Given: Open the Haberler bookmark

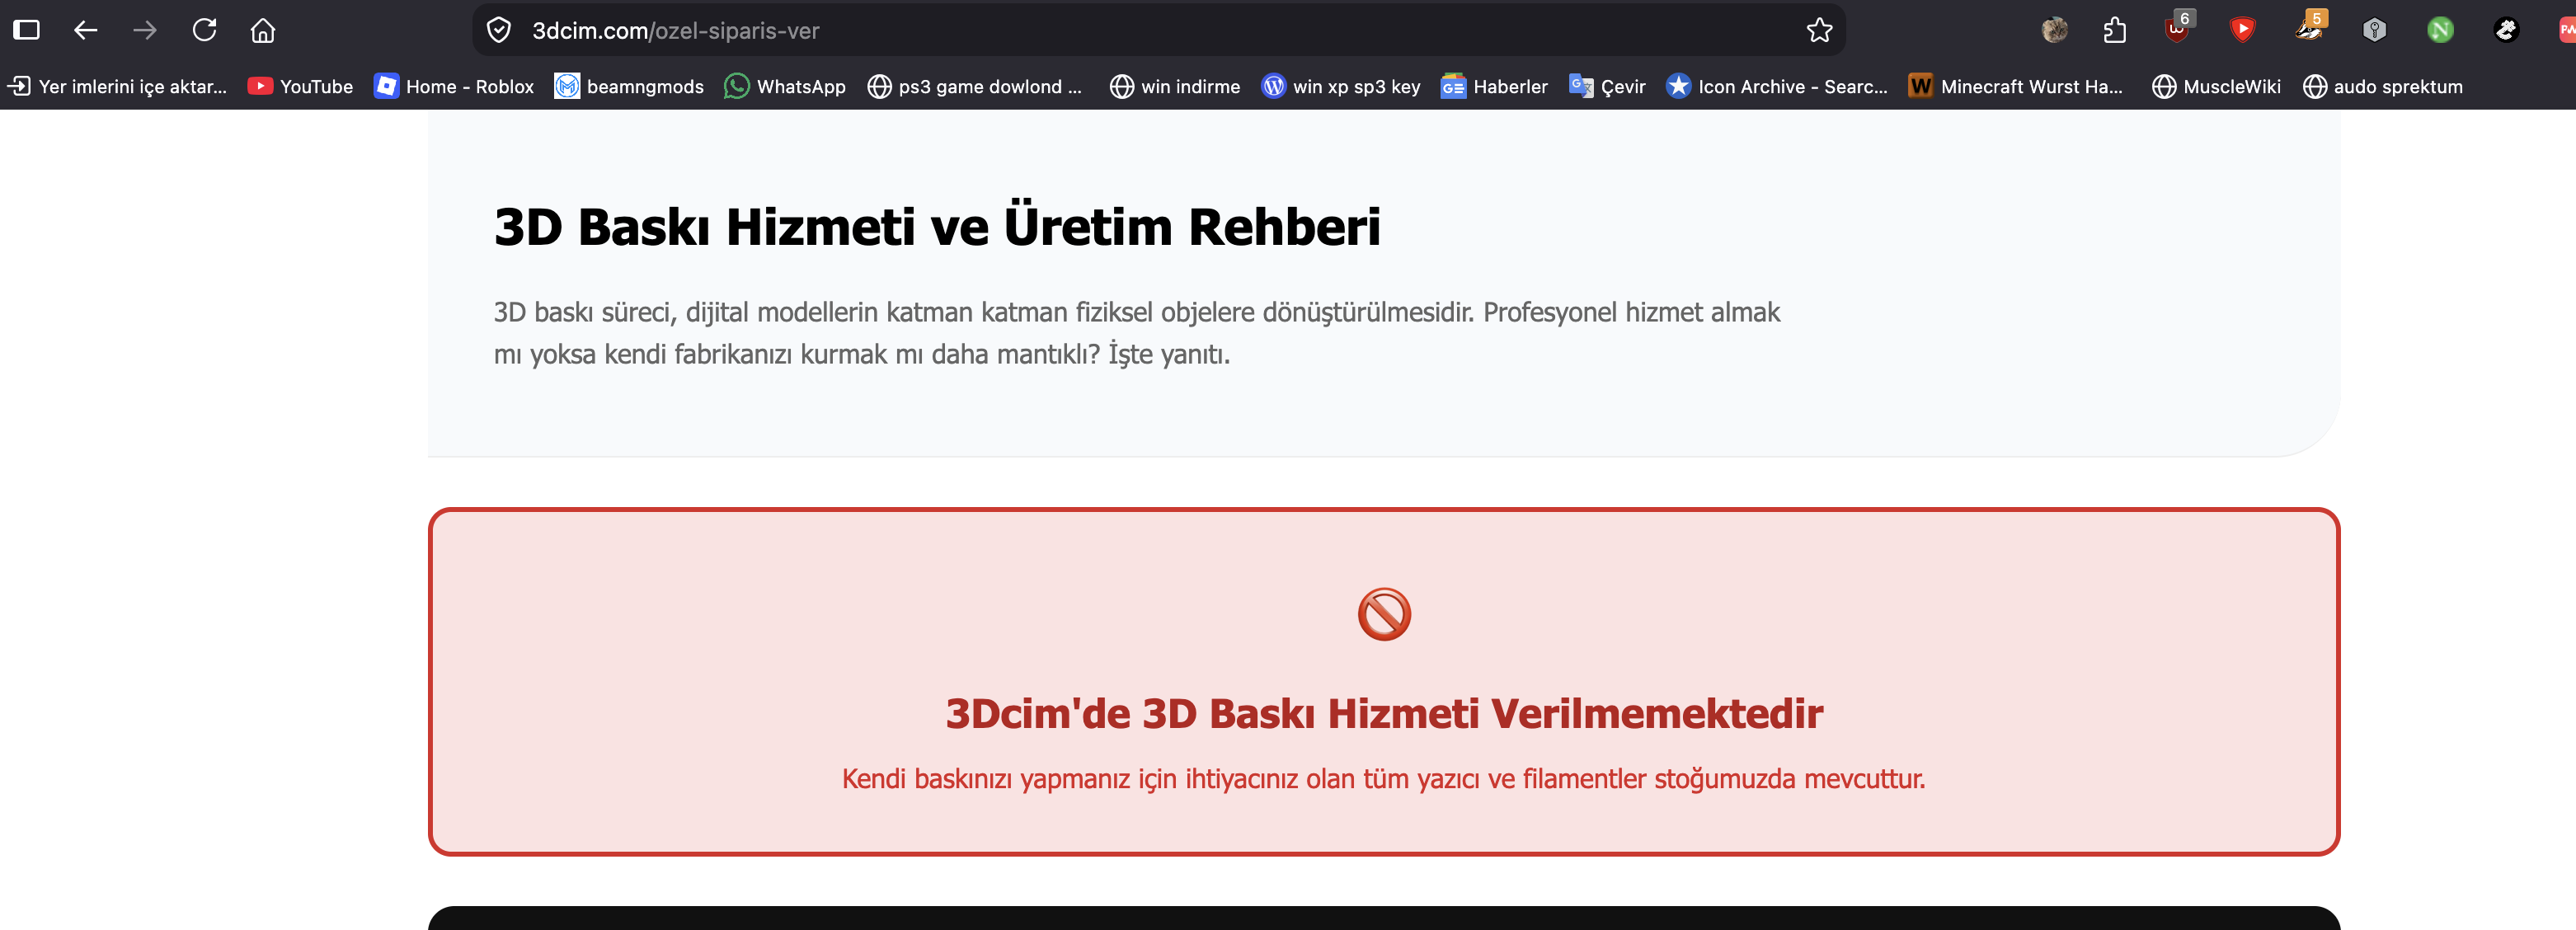Looking at the screenshot, I should pos(1494,87).
